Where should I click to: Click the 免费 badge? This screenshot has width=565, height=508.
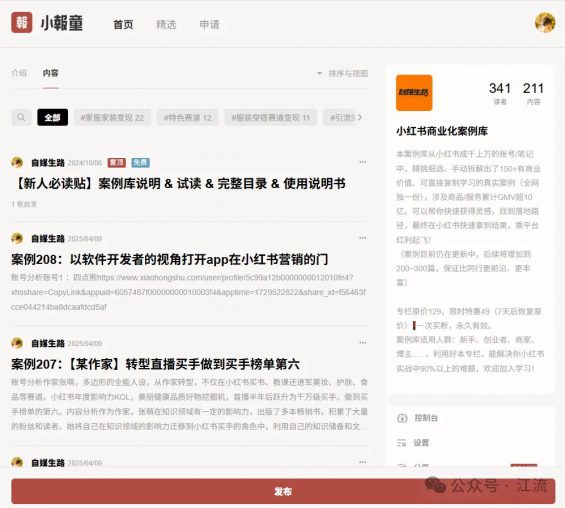140,163
